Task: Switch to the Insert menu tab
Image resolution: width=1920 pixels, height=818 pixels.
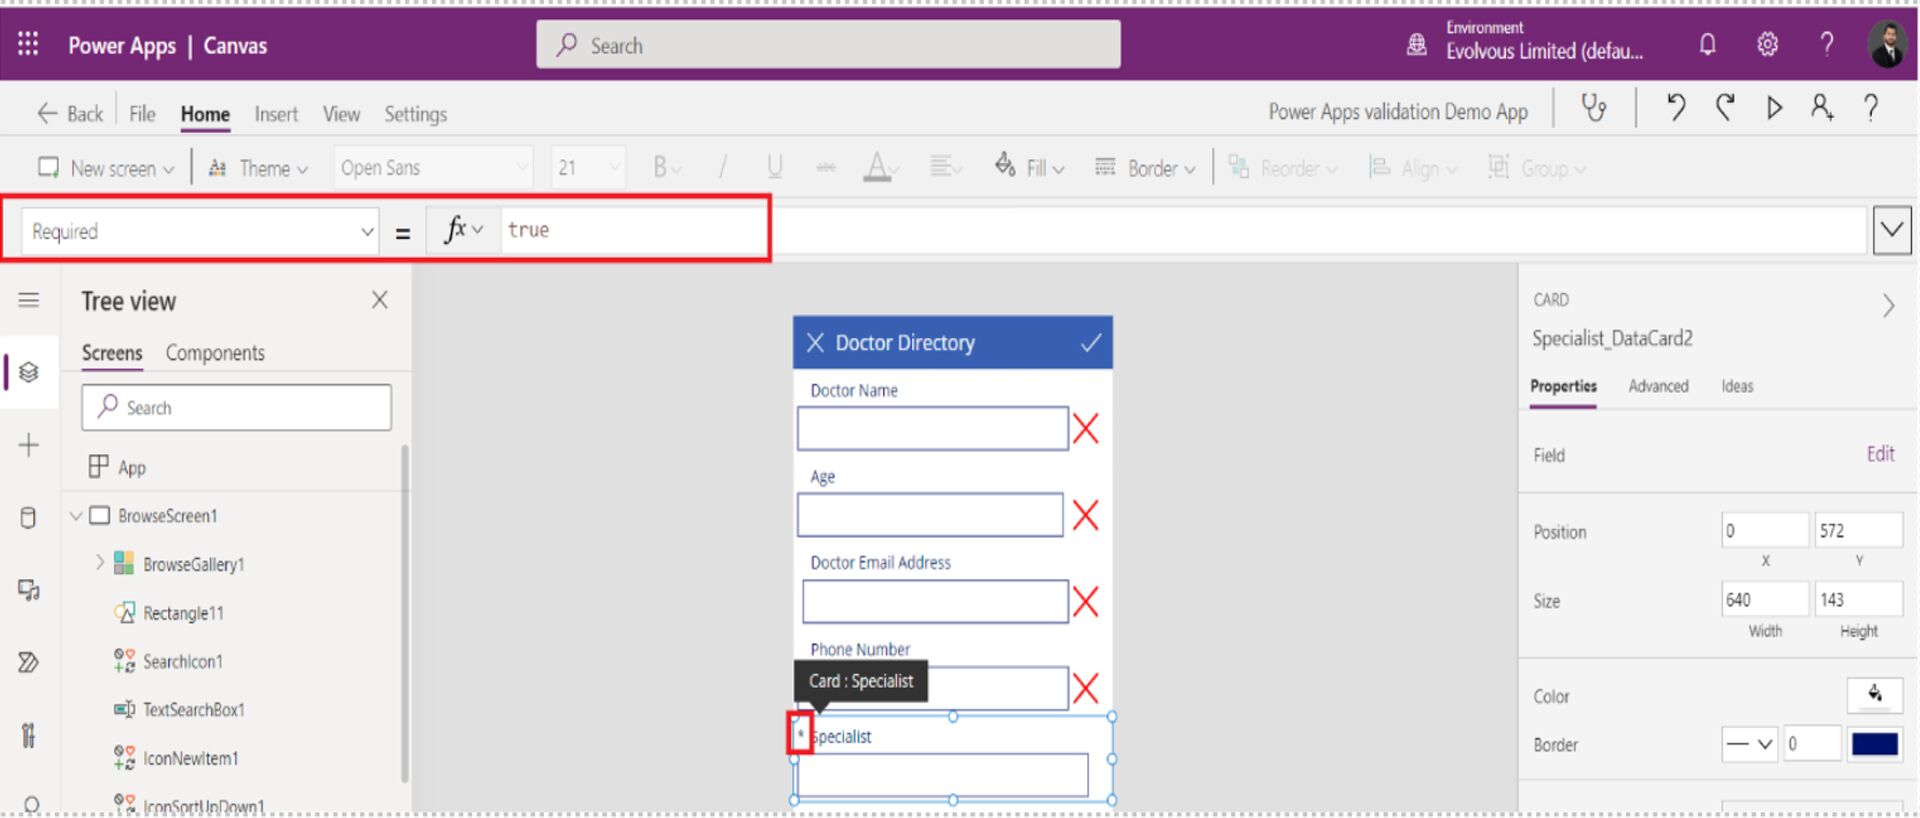Action: click(x=276, y=114)
